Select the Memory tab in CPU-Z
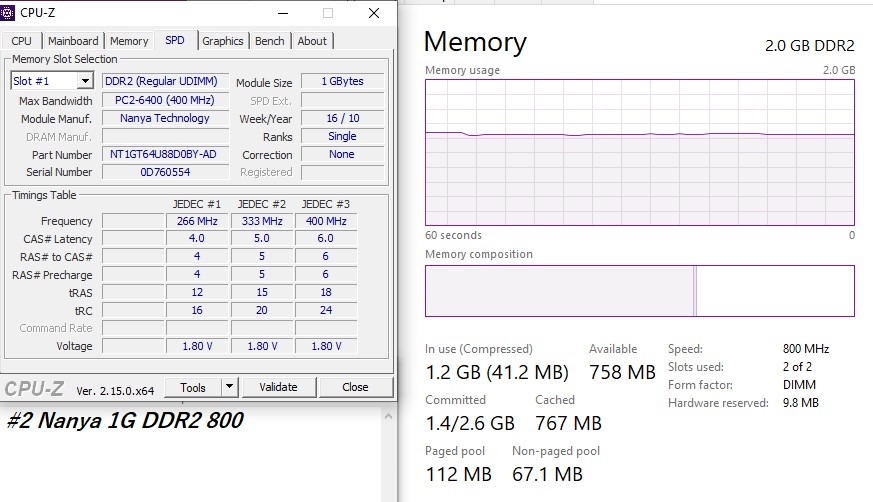The width and height of the screenshot is (873, 502). tap(129, 41)
